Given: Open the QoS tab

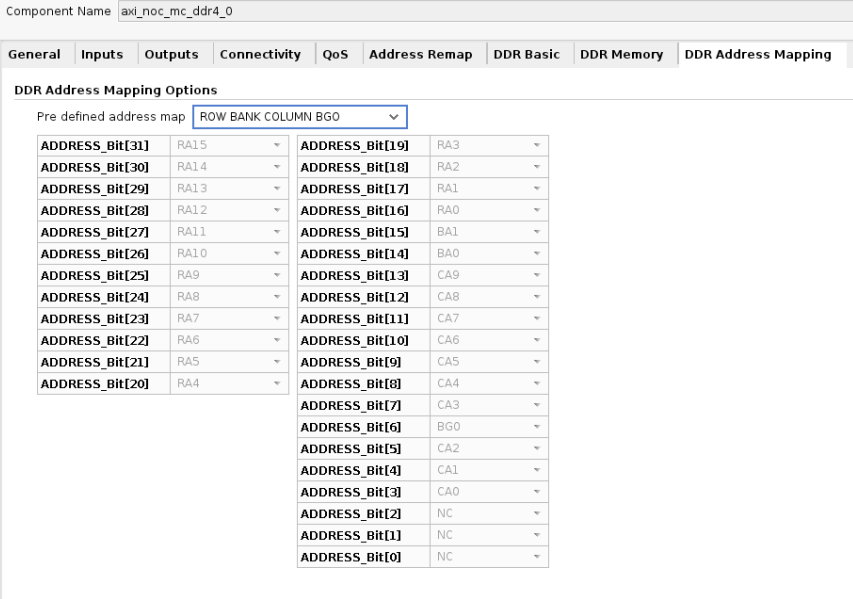Looking at the screenshot, I should point(335,54).
